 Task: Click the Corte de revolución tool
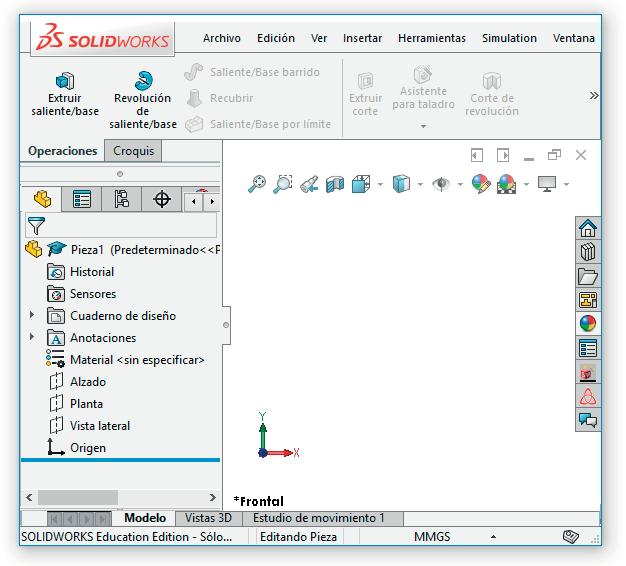point(492,95)
